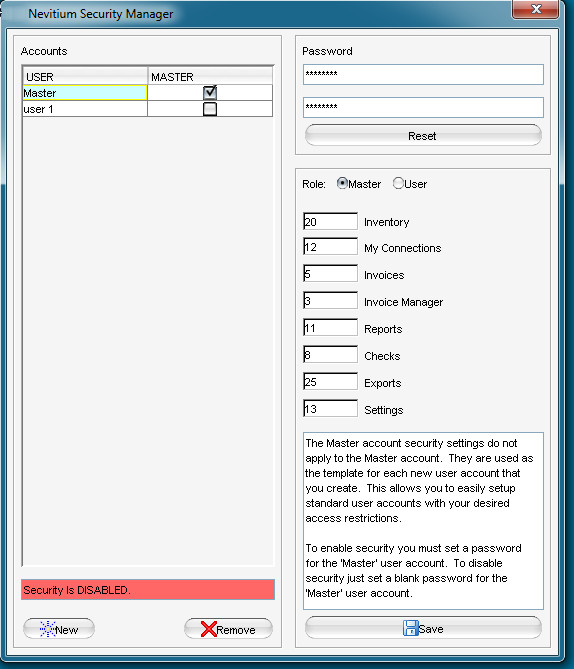Click the Reset password button

423,136
